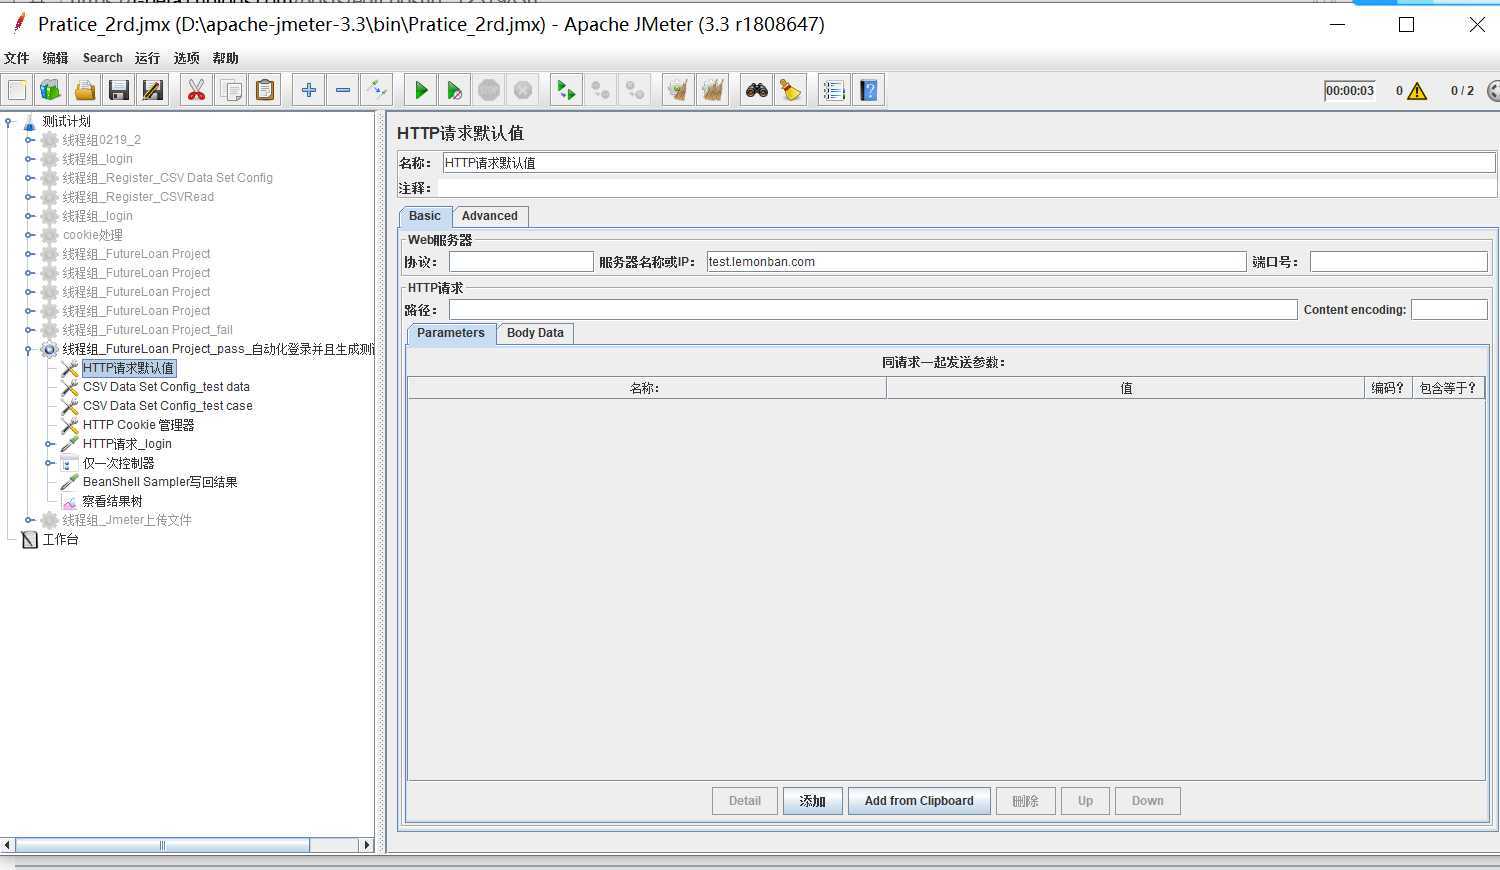Click the 添加 button
Image resolution: width=1500 pixels, height=870 pixels.
click(x=812, y=801)
